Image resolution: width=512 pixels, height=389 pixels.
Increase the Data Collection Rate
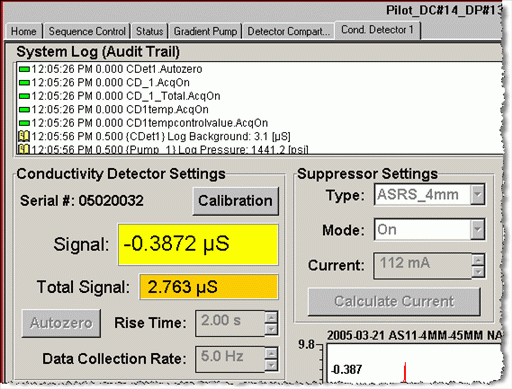271,353
